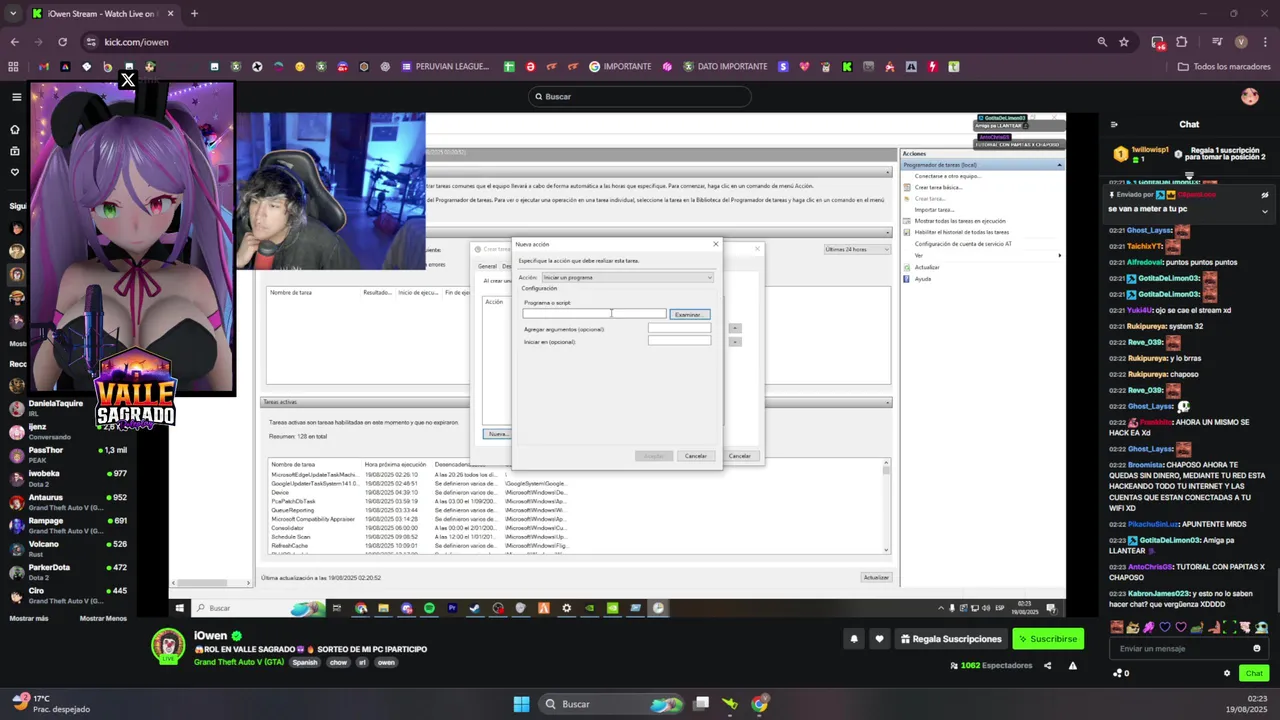Reload the page with refresh icon
1280x720 pixels.
[x=62, y=42]
